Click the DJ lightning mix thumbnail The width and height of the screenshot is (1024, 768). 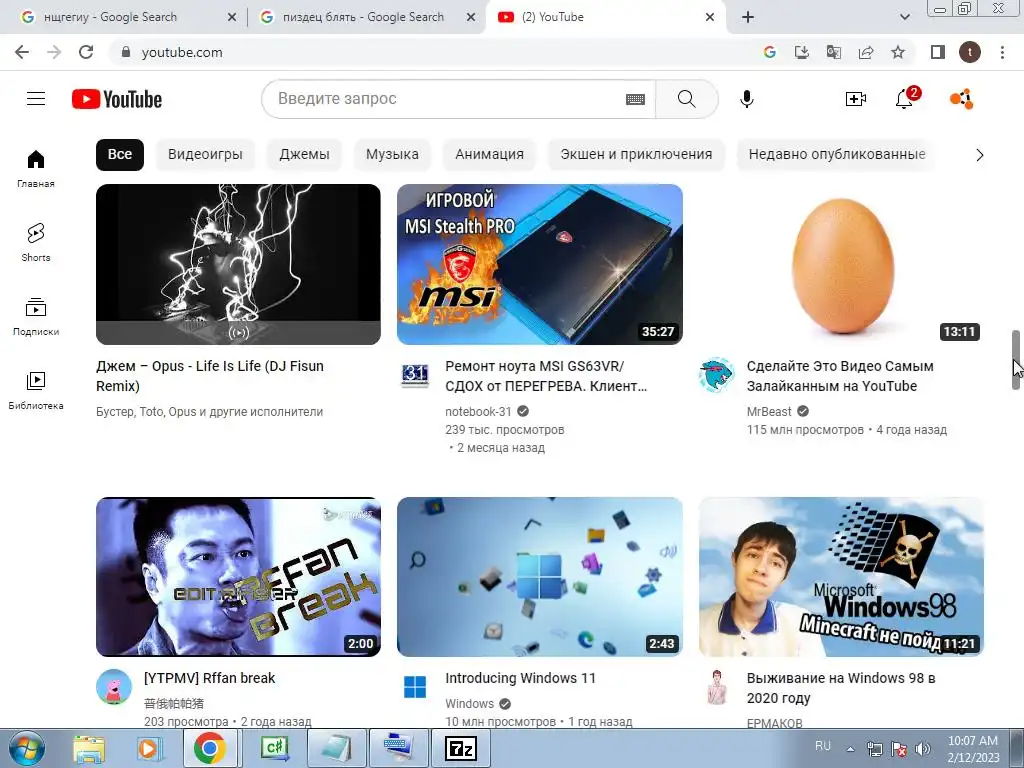(x=238, y=264)
